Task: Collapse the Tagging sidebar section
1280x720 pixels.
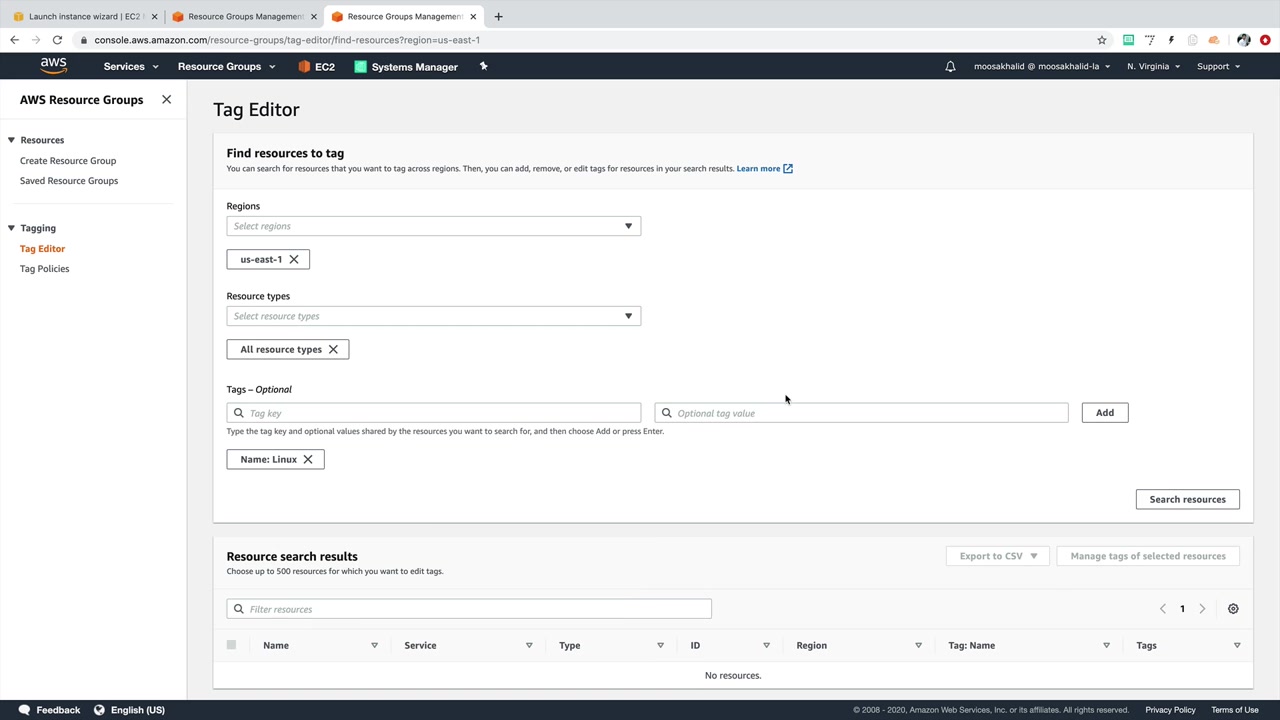Action: [11, 228]
